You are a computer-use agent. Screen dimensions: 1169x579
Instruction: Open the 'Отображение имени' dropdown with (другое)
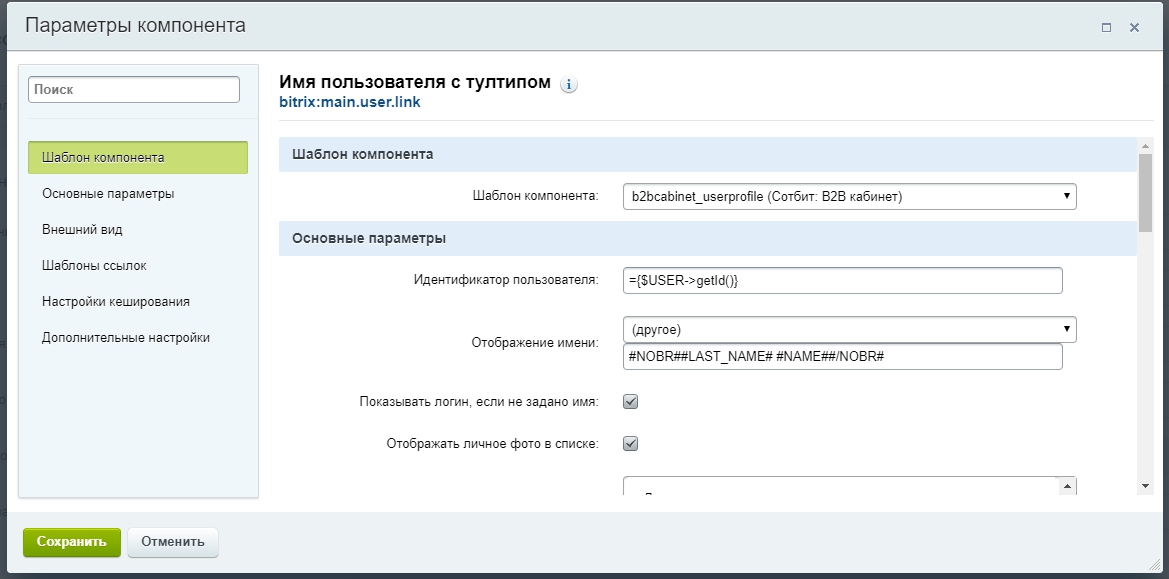849,329
